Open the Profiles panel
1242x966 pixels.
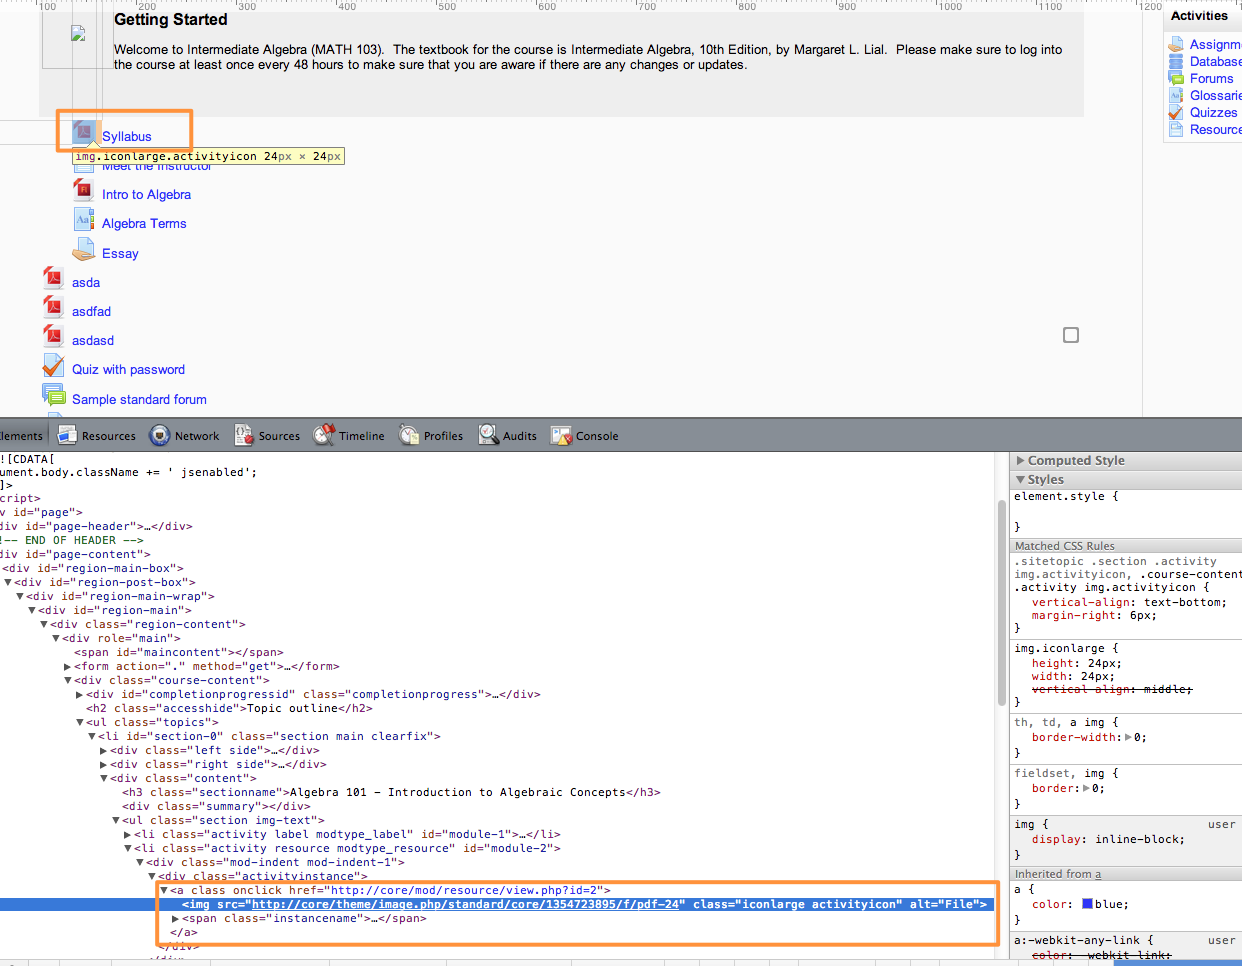pyautogui.click(x=431, y=436)
